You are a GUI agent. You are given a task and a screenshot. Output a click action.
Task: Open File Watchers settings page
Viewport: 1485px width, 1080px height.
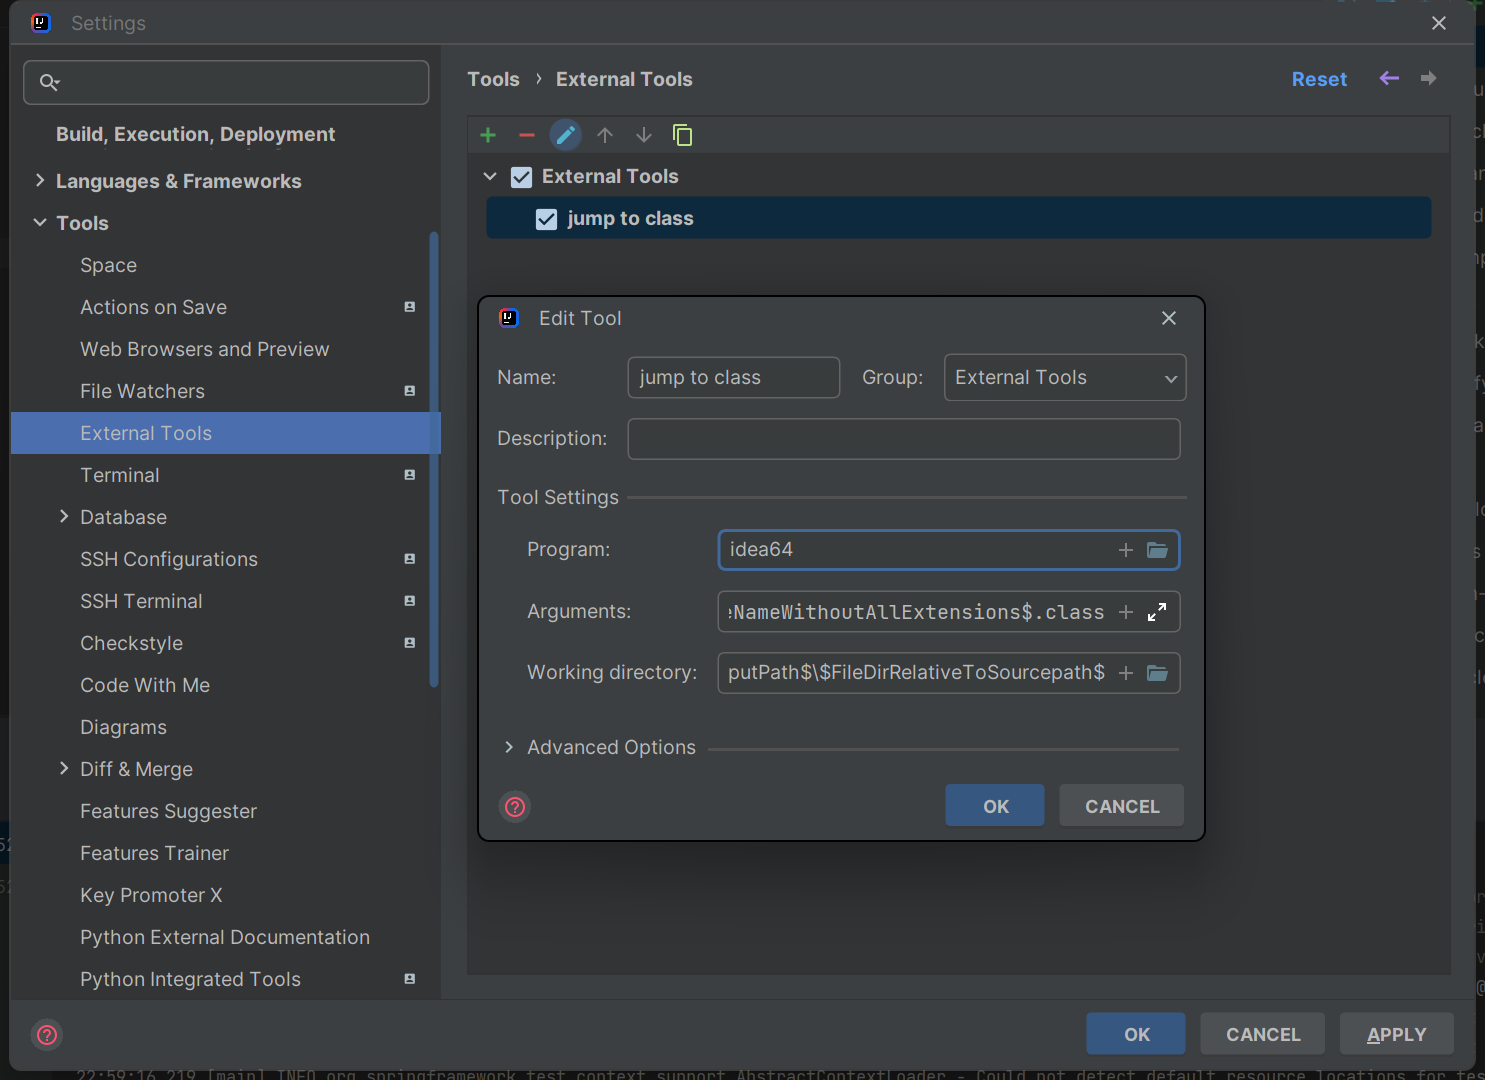(142, 391)
